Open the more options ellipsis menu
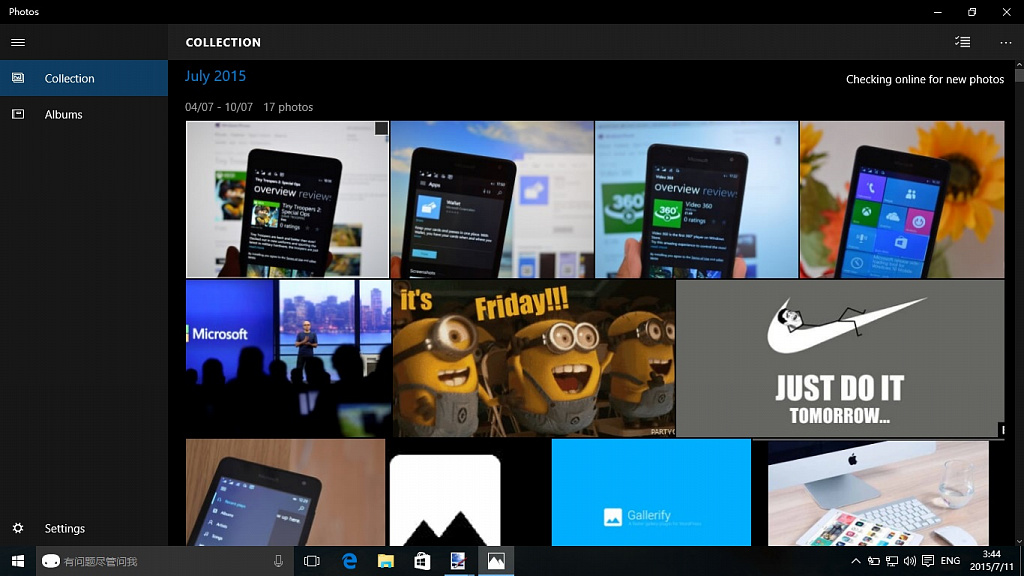 coord(1006,42)
